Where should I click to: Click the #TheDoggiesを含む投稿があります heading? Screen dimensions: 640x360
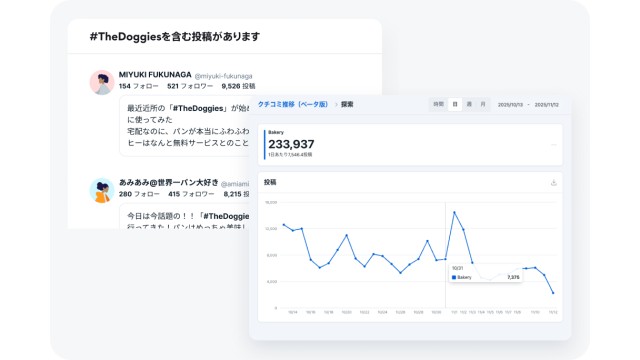[x=175, y=37]
